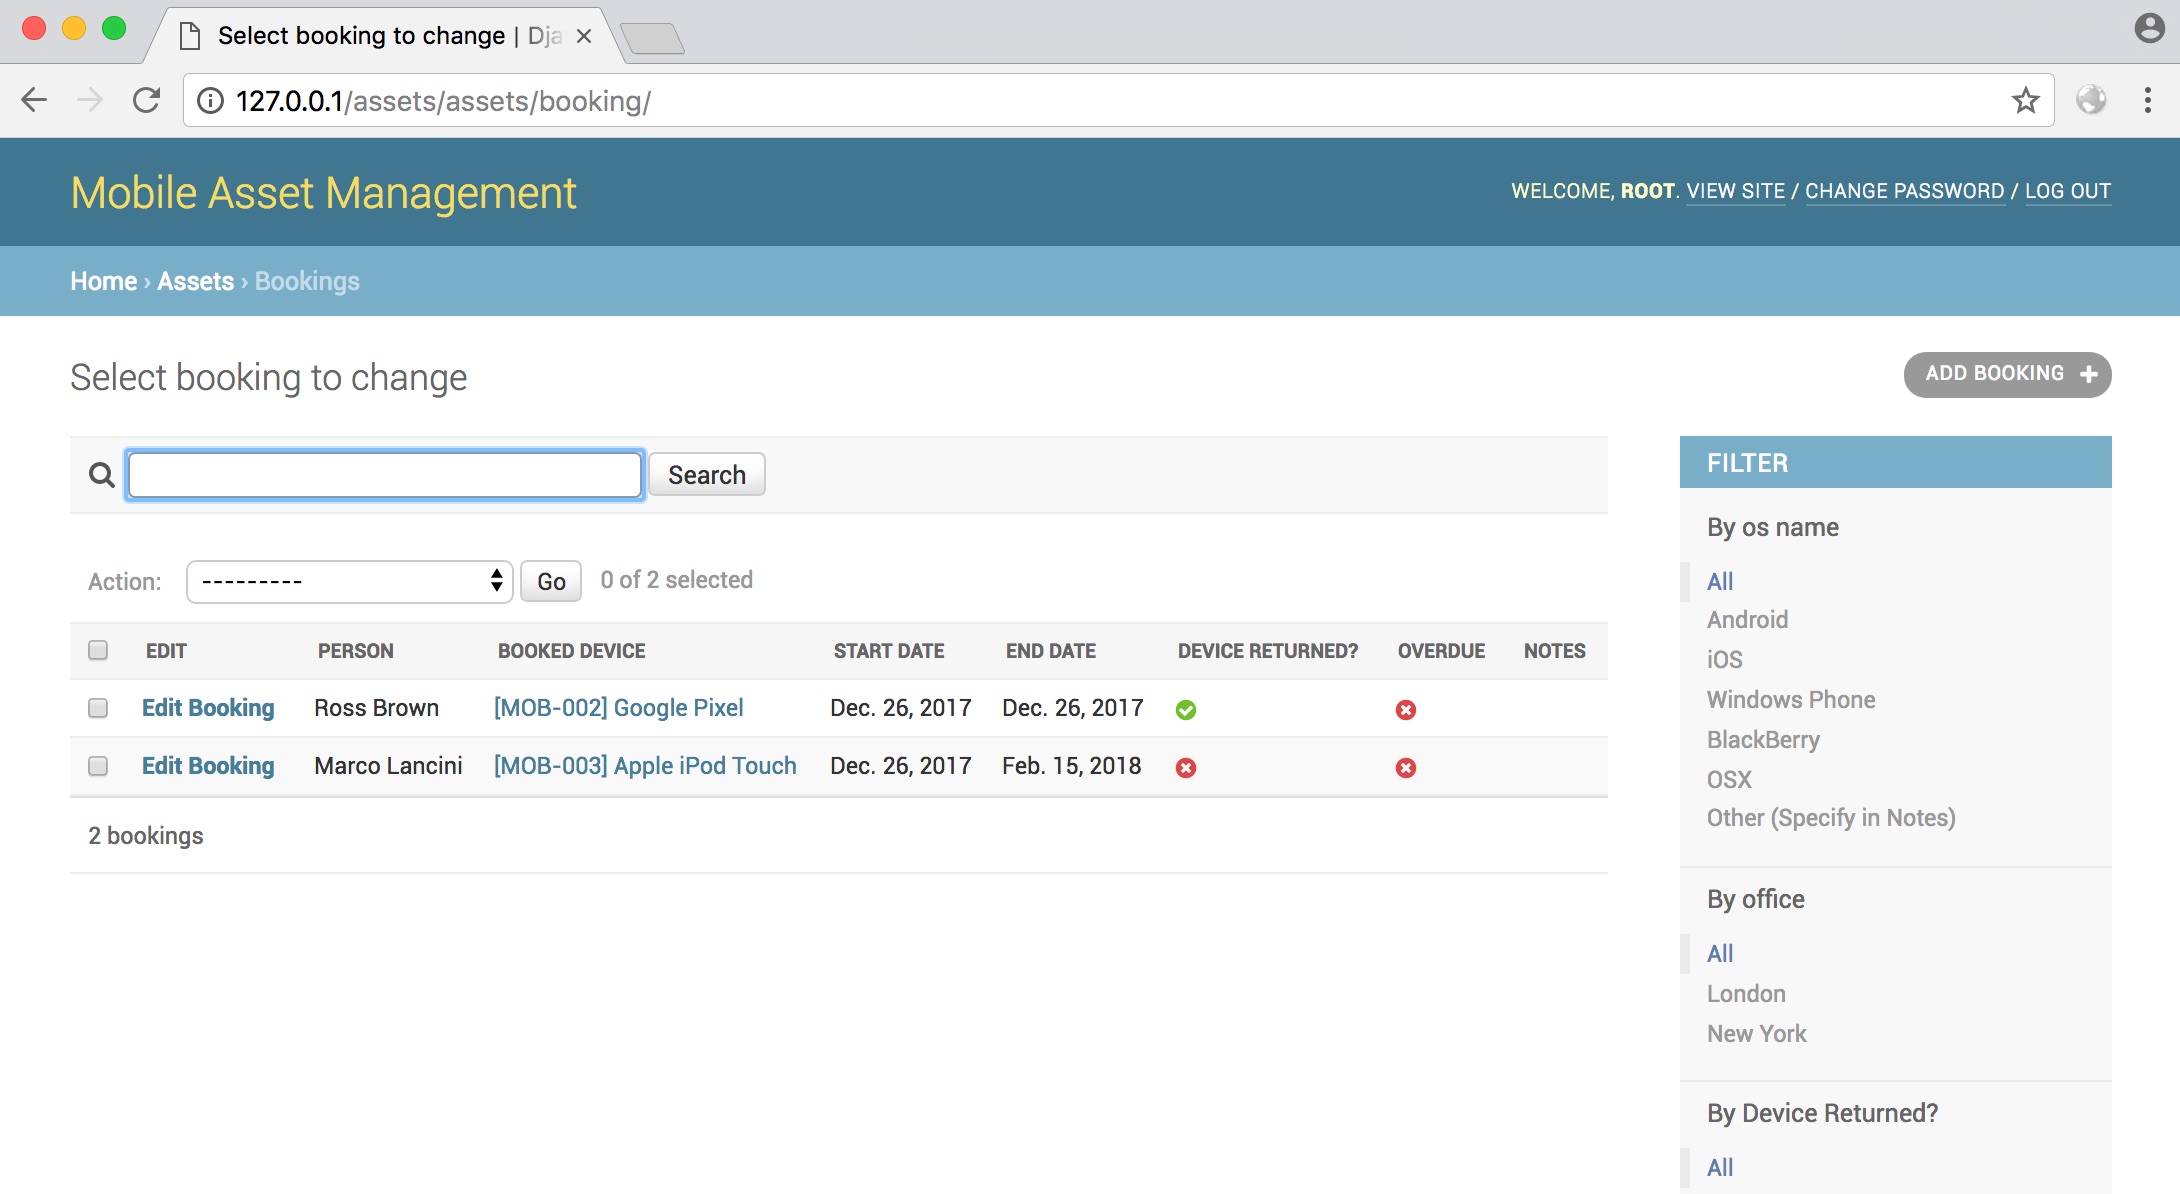This screenshot has height=1194, width=2180.
Task: Check the Marco Lancini booking row
Action: pyautogui.click(x=98, y=766)
